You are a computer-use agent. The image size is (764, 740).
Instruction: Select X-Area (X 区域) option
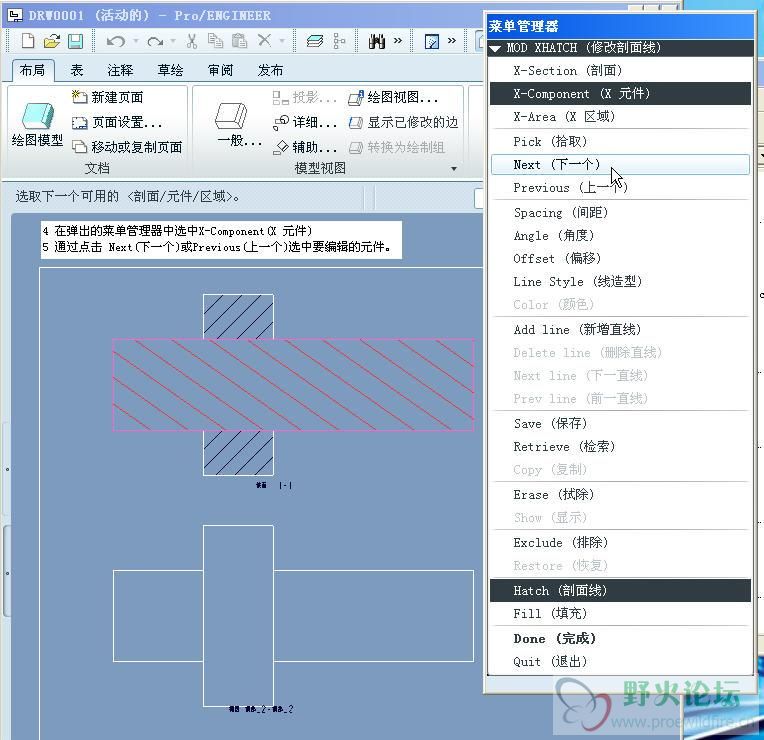tap(620, 117)
